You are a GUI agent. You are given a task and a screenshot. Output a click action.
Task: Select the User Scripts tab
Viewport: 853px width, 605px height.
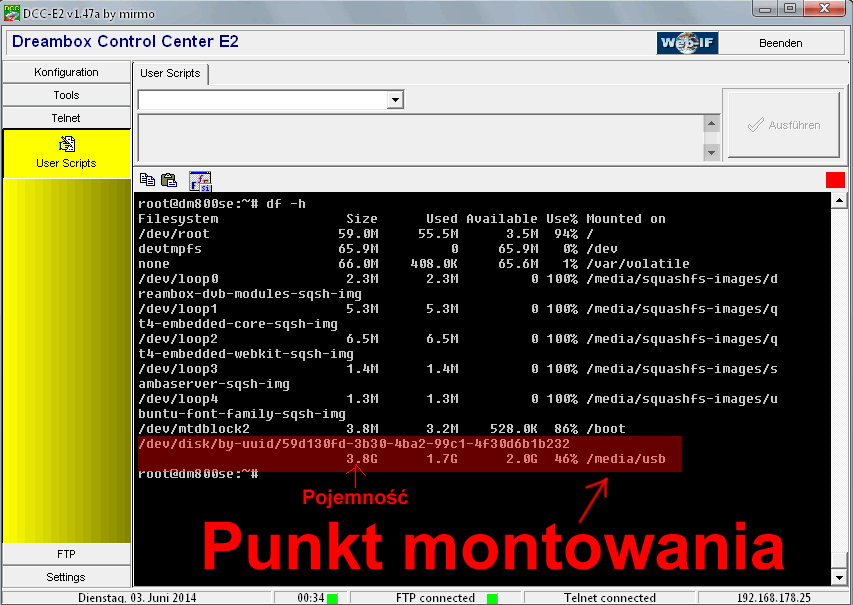pyautogui.click(x=170, y=73)
